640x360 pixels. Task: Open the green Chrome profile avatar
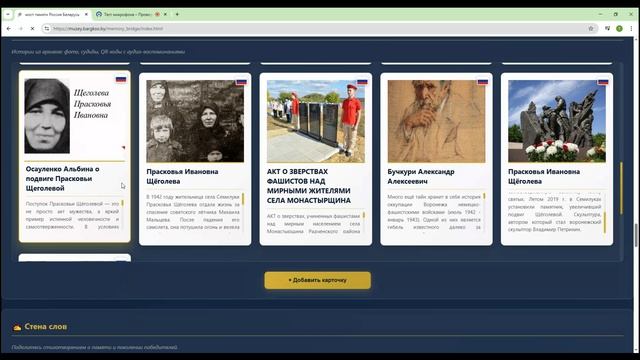(619, 29)
